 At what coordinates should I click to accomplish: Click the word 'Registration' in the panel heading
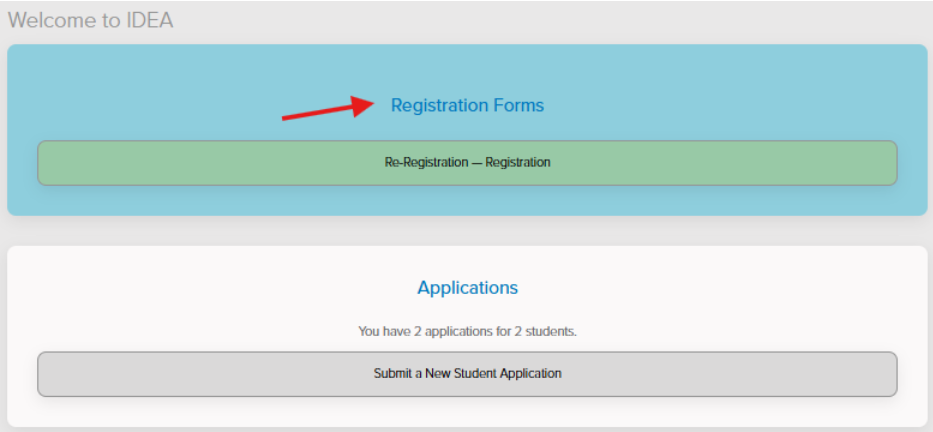point(439,105)
